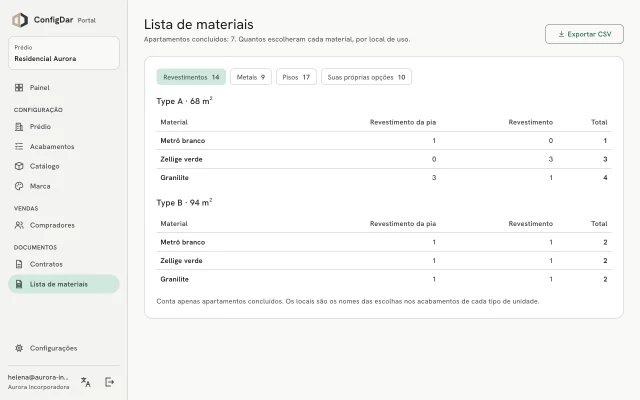The height and width of the screenshot is (400, 640).
Task: Click the ConfigDar logo icon
Action: (x=20, y=20)
